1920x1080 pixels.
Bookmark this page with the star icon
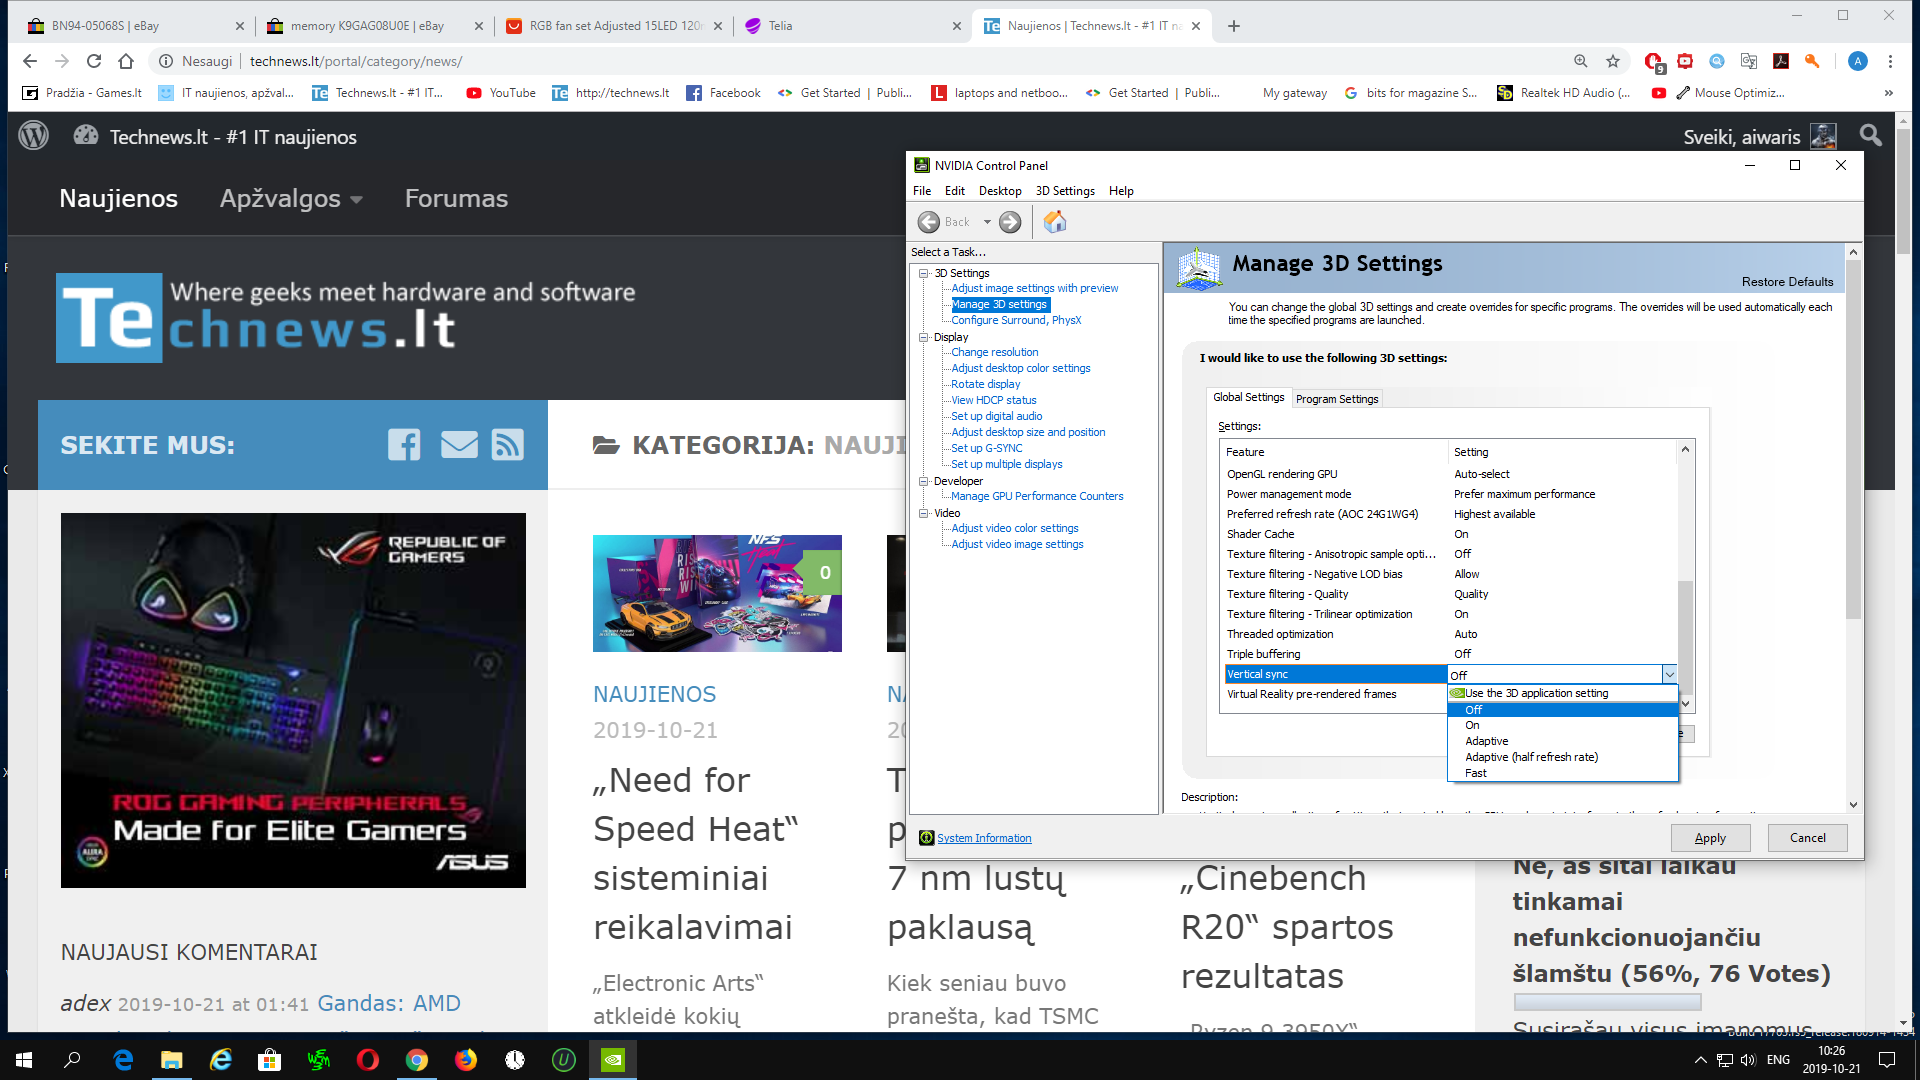[x=1613, y=61]
